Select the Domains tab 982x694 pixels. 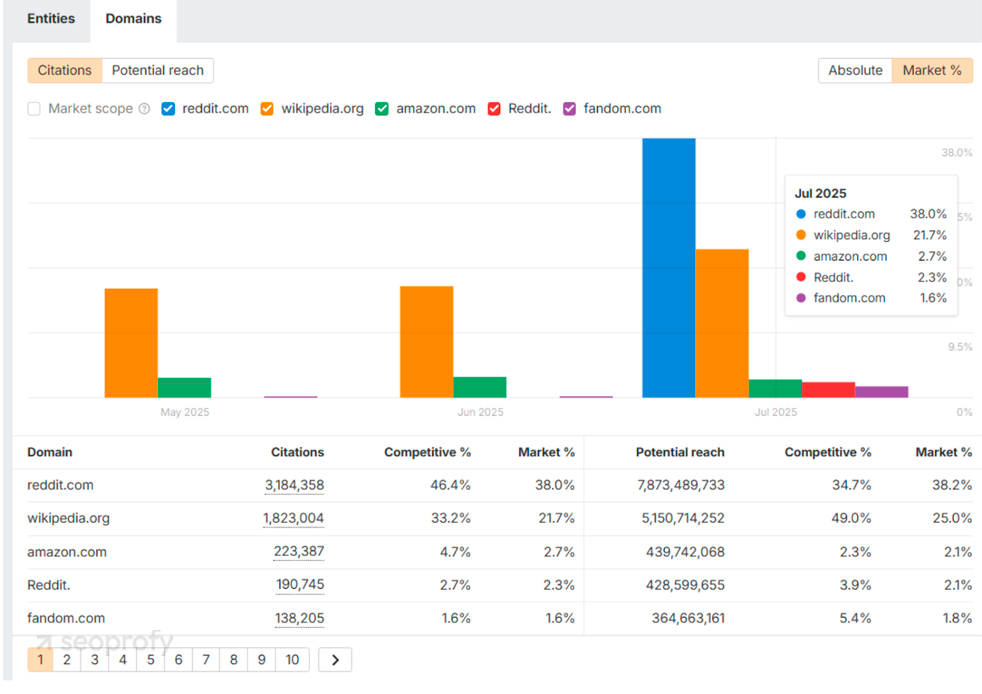click(133, 19)
